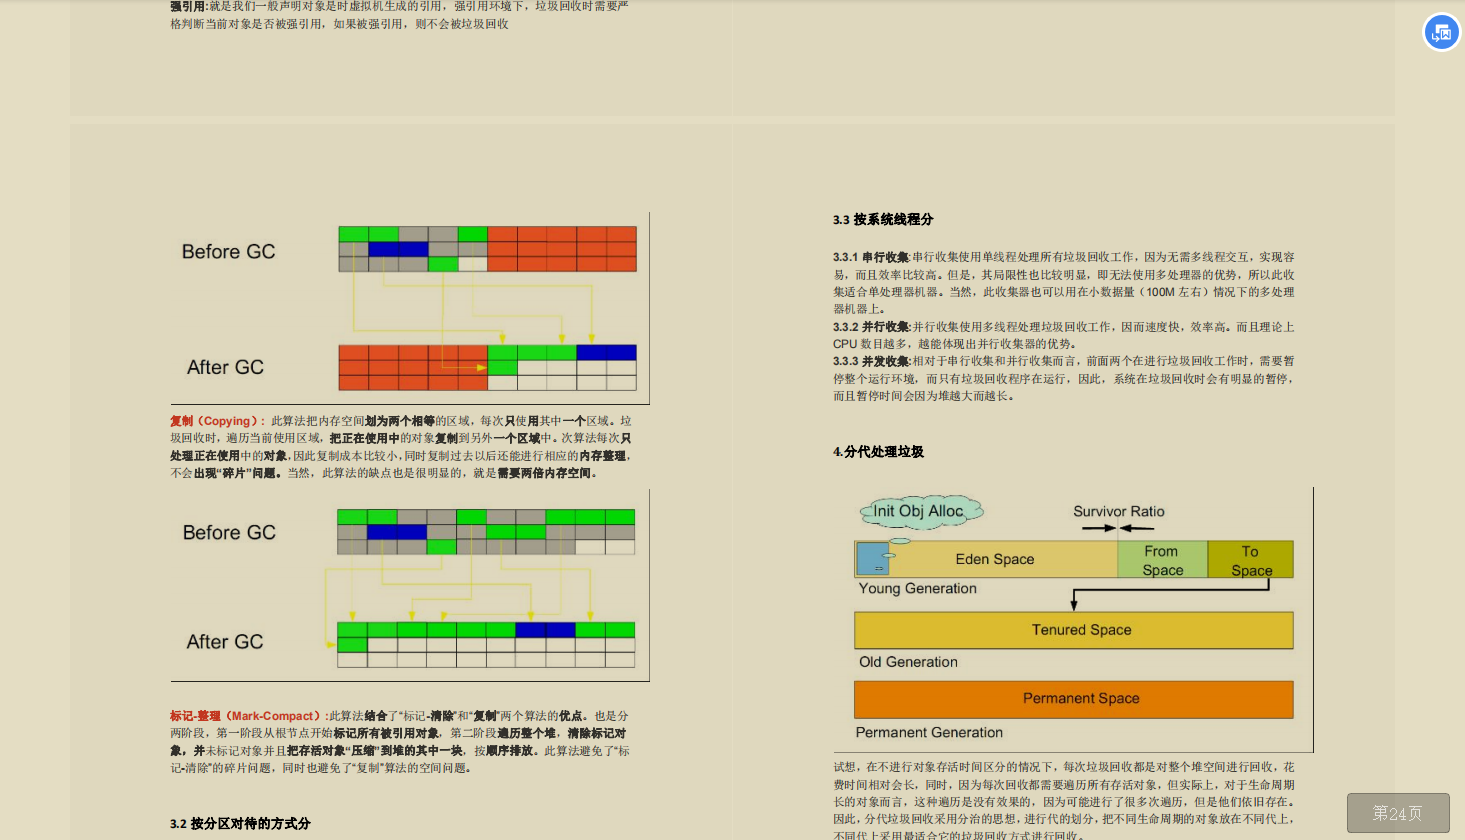Click the Old Generation label
The height and width of the screenshot is (840, 1465).
coord(908,662)
